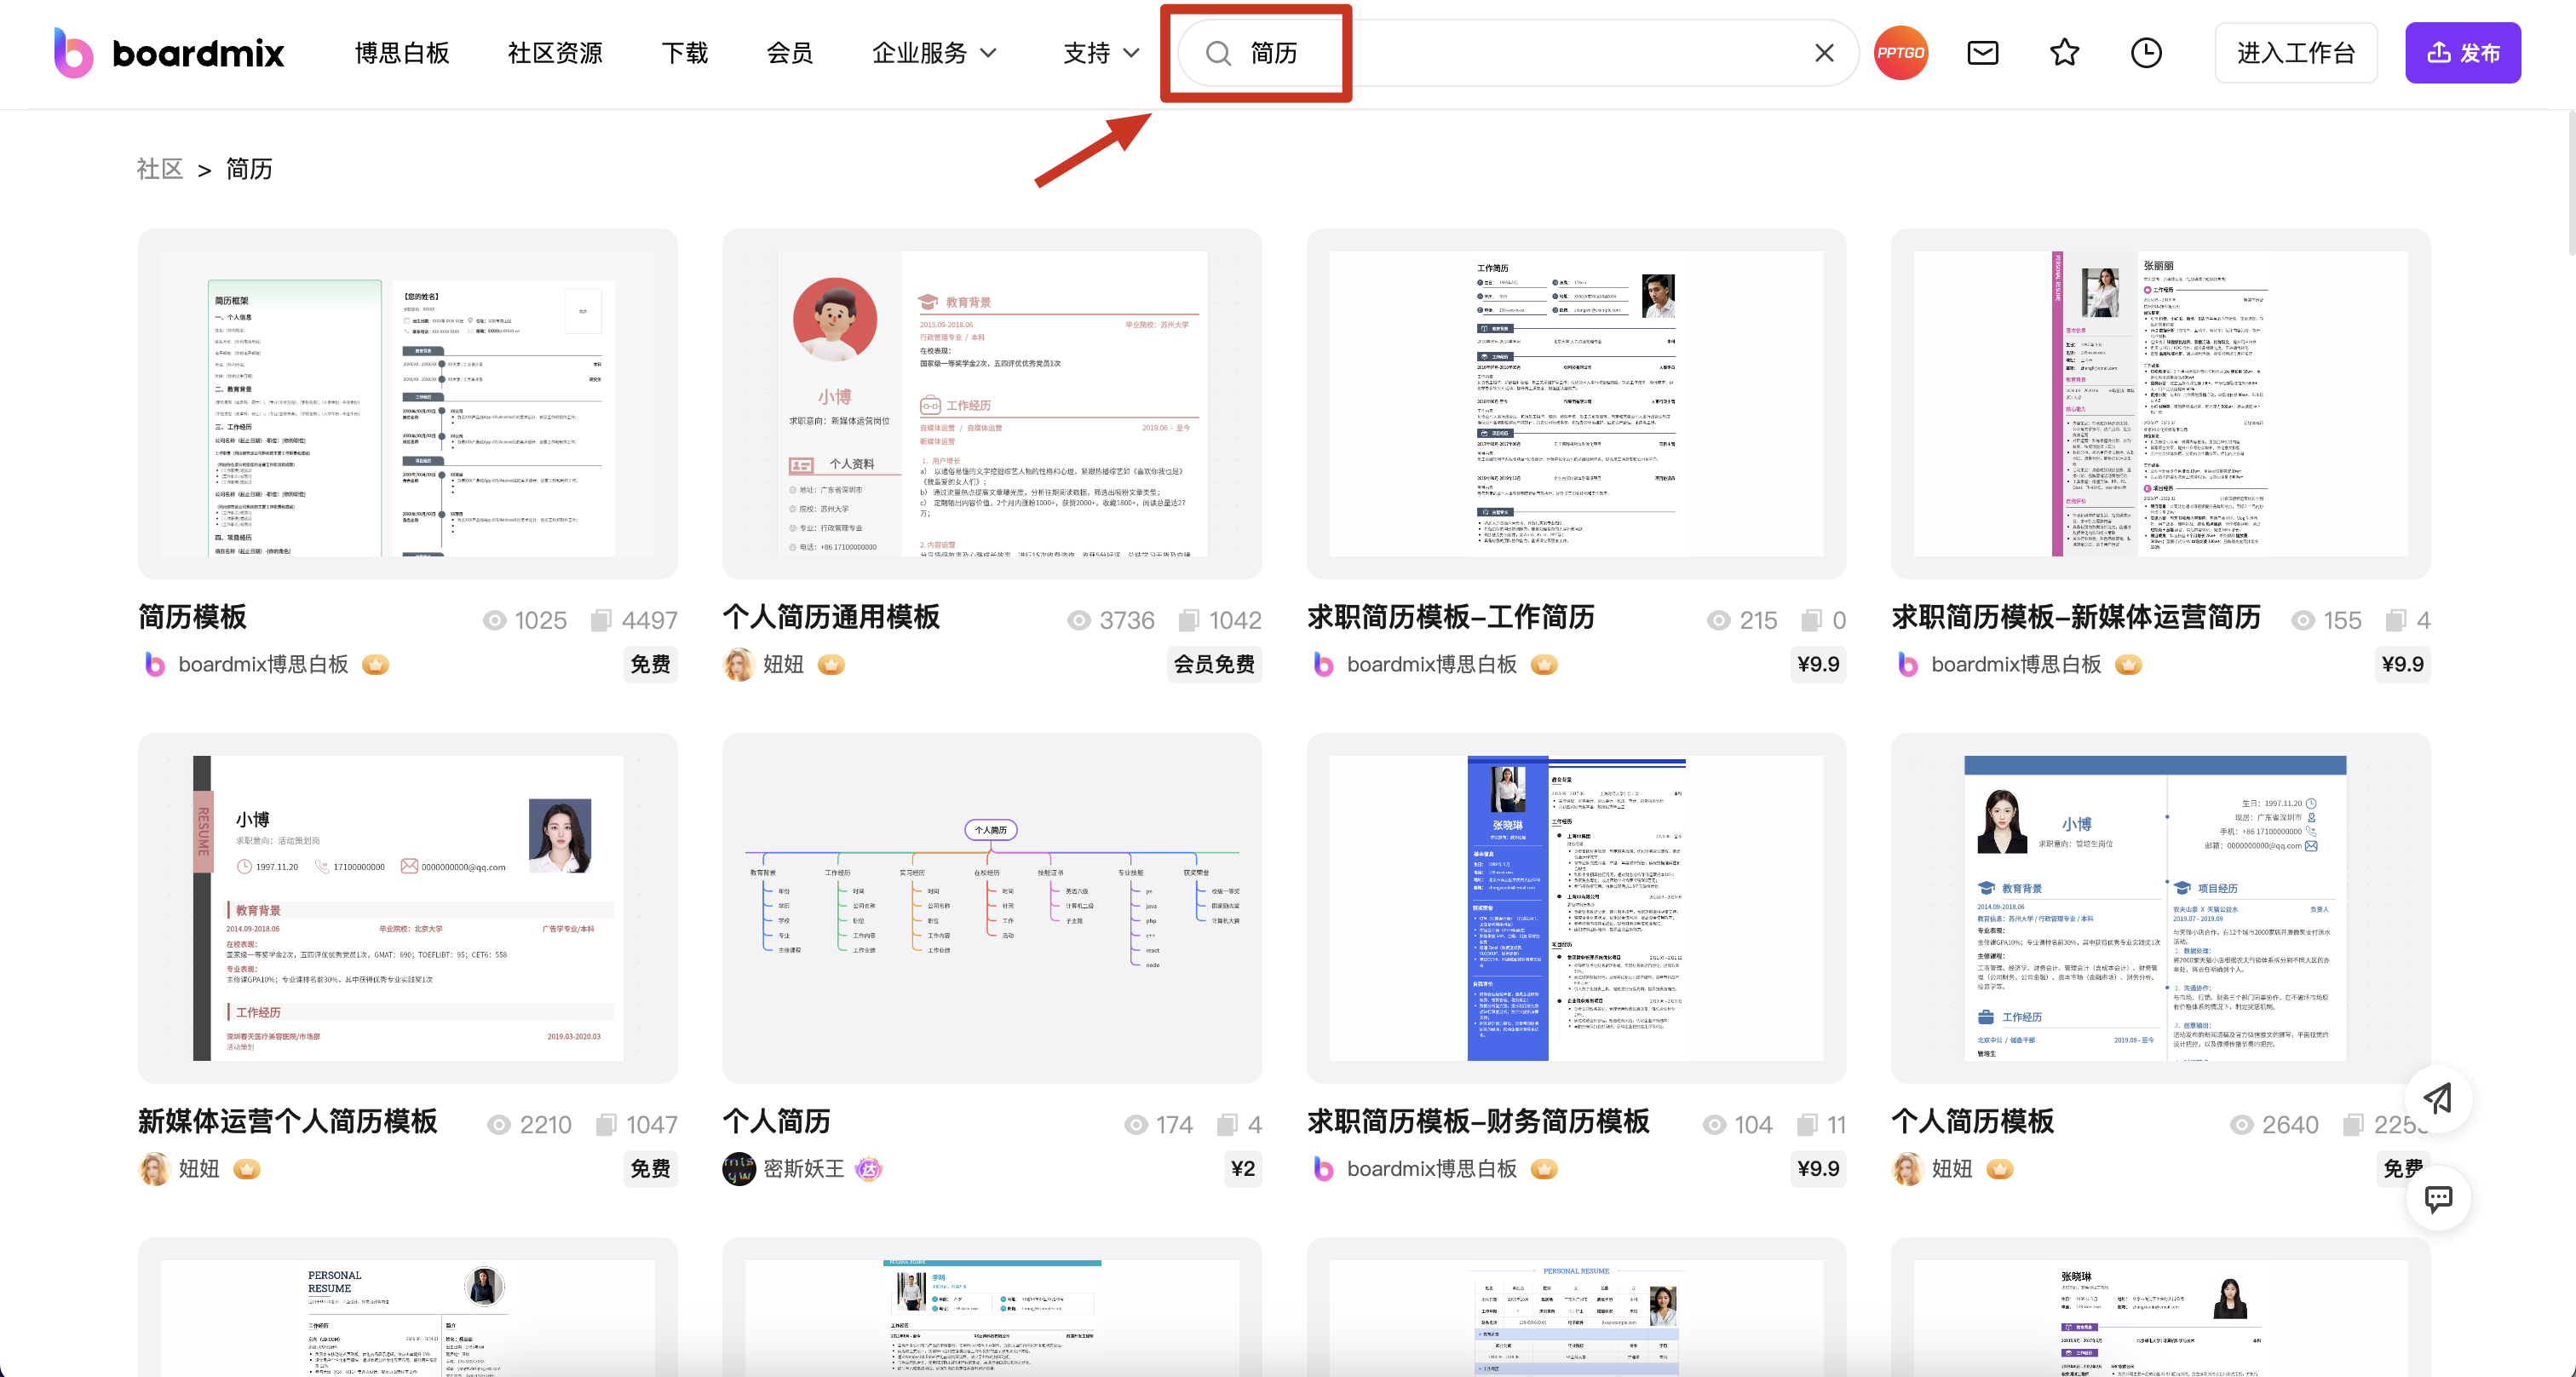This screenshot has height=1377, width=2576.
Task: Click the paper-plane floating icon
Action: [2438, 1098]
